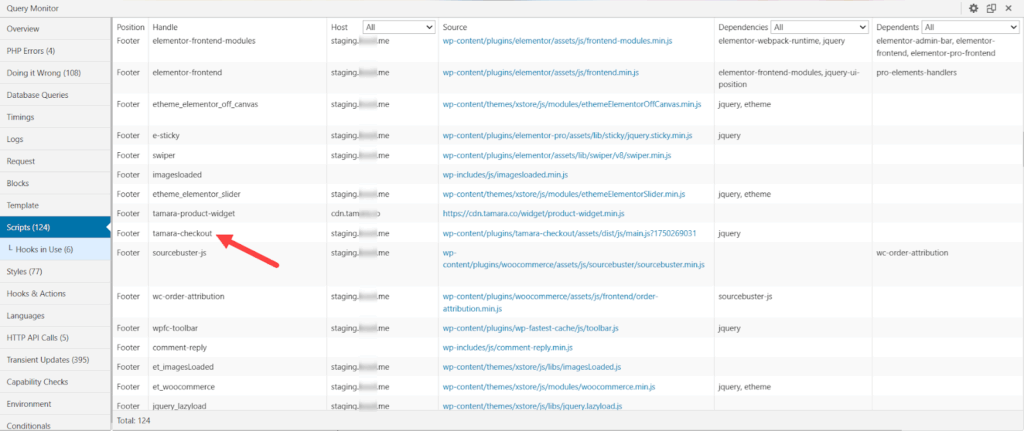Click the comment-reply.min.js link
The width and height of the screenshot is (1024, 431).
pos(507,347)
